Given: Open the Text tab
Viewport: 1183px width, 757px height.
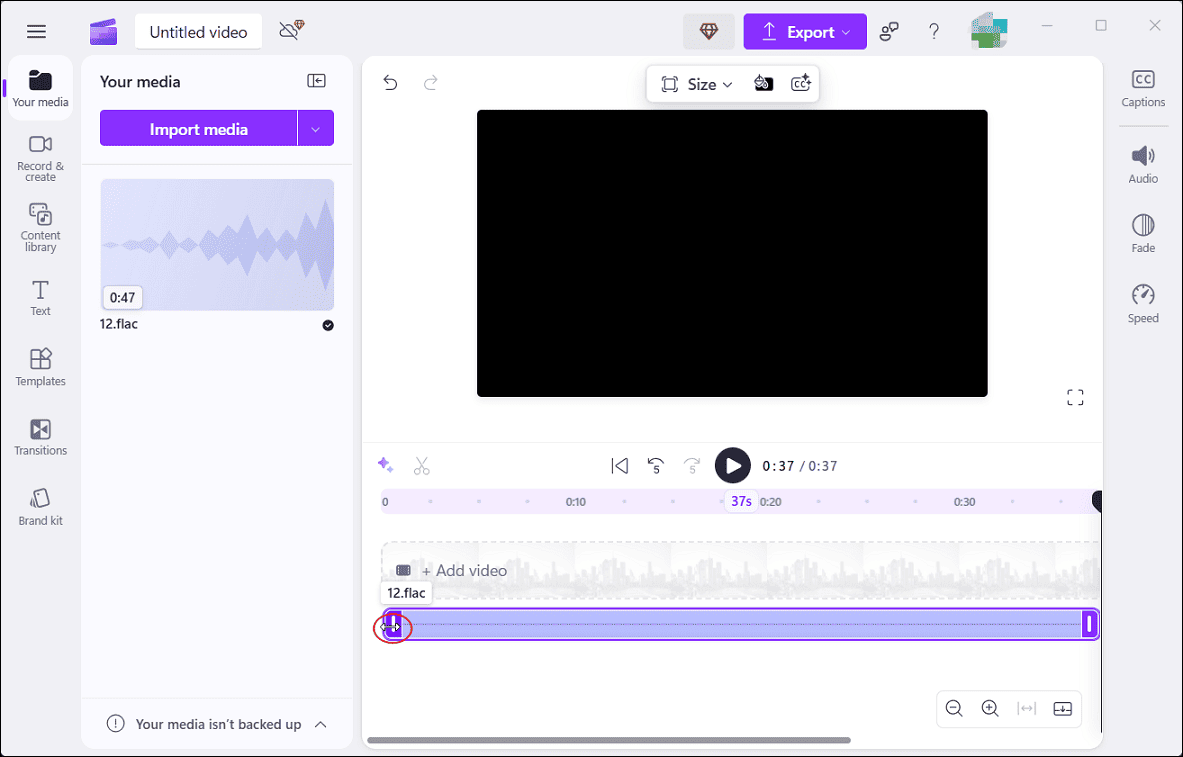Looking at the screenshot, I should coord(41,298).
